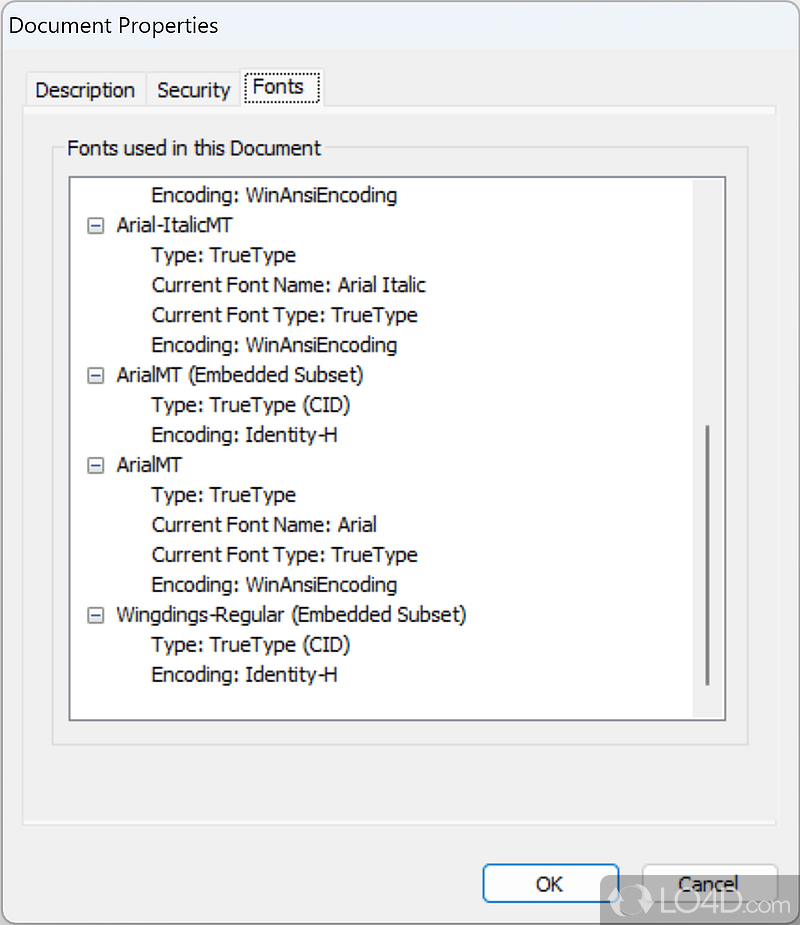Click 'Encoding: WinAnsiEncoding' under Arial-ItalicMT
Image resolution: width=800 pixels, height=925 pixels.
274,345
